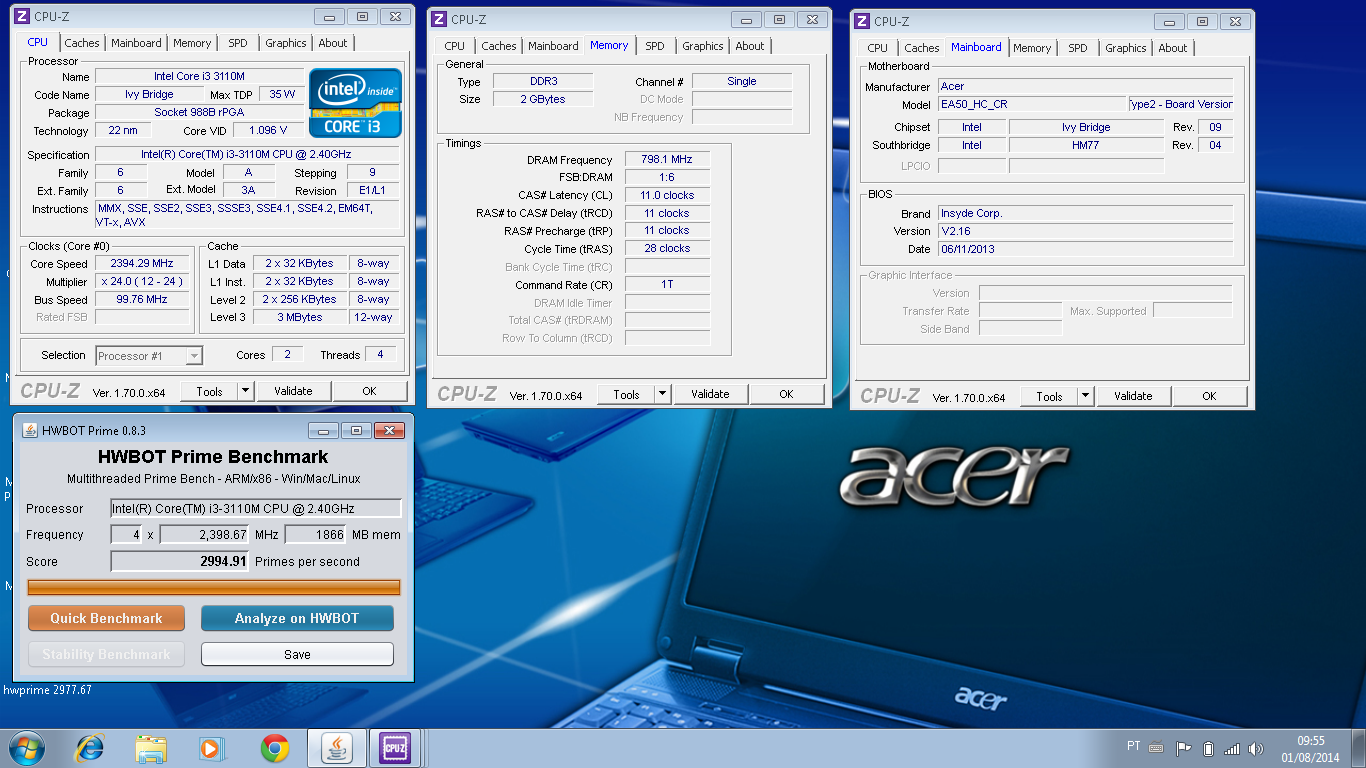Click the motherboard model EA50_HC_CR
This screenshot has height=768, width=1366.
click(x=1031, y=104)
